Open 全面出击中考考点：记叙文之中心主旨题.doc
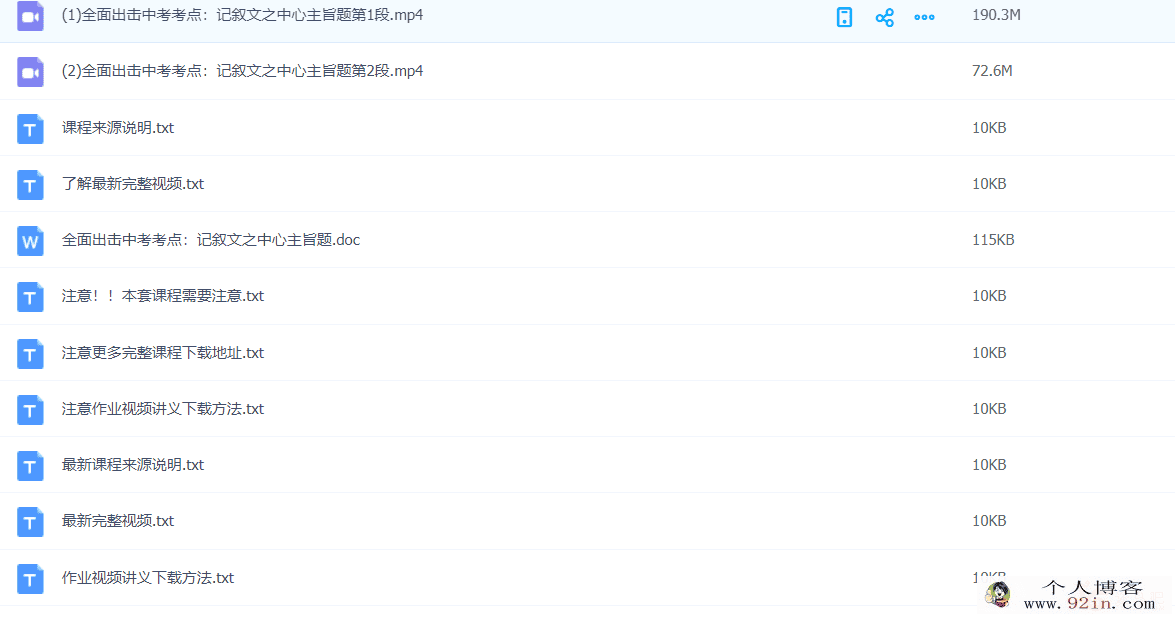The width and height of the screenshot is (1175, 617). 211,240
